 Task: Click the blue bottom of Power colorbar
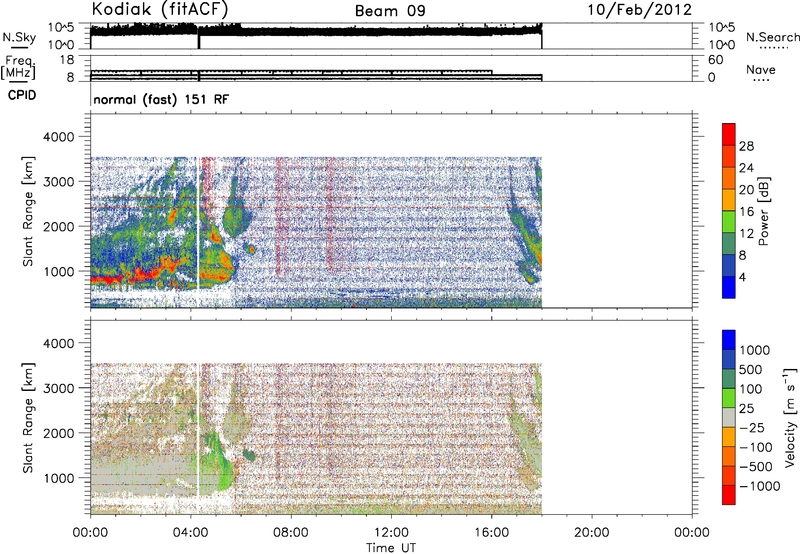tap(729, 287)
